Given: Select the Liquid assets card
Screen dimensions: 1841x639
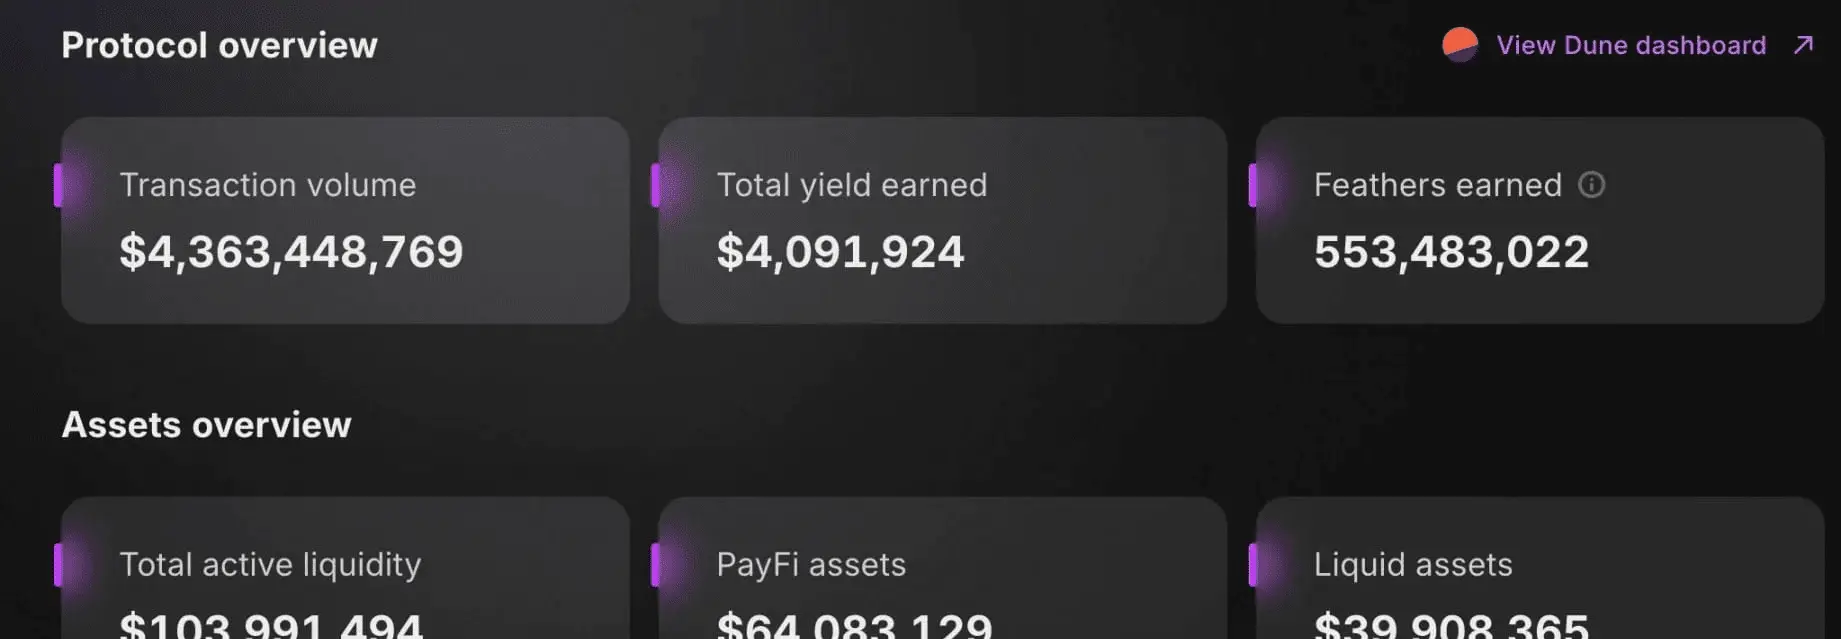Looking at the screenshot, I should point(1540,568).
